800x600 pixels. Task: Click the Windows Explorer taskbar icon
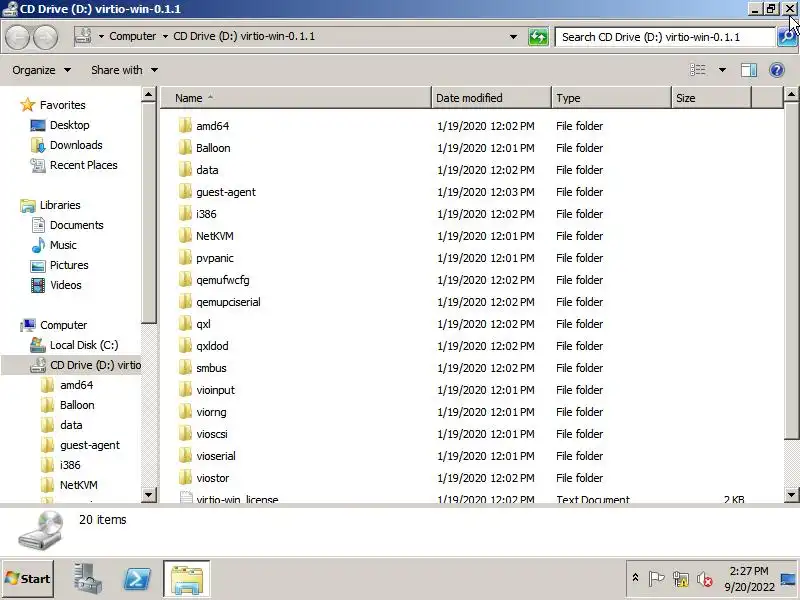pyautogui.click(x=187, y=579)
